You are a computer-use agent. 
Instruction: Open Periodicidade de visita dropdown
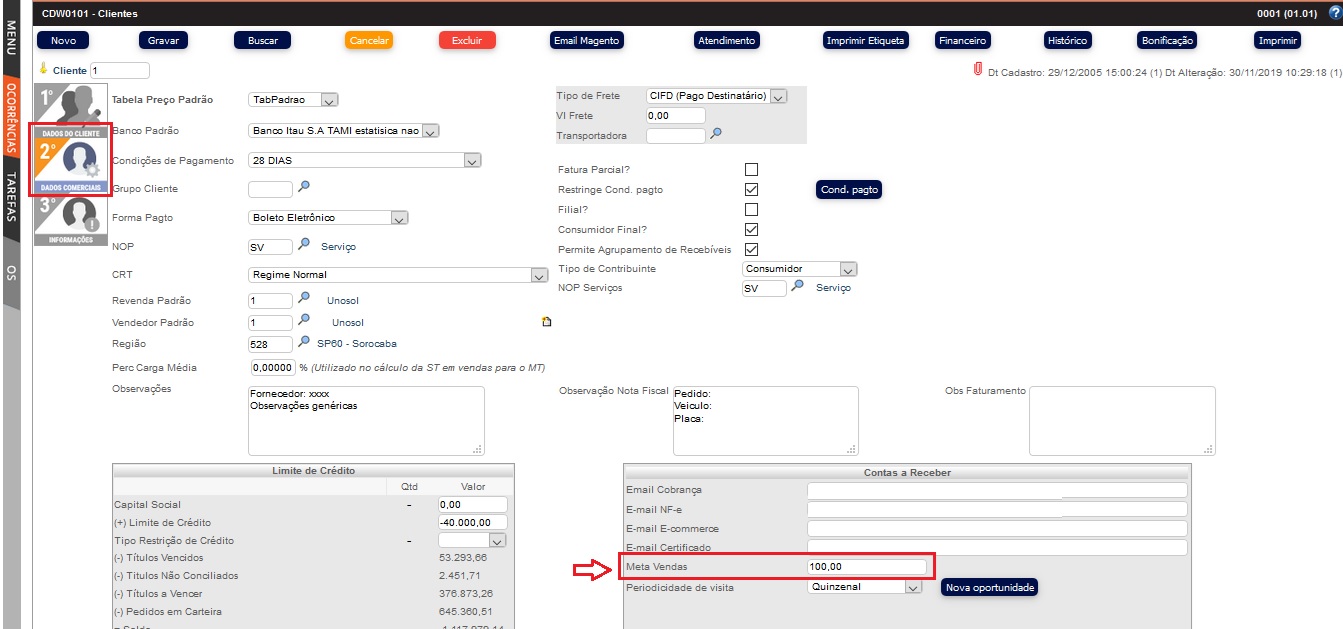(x=912, y=587)
